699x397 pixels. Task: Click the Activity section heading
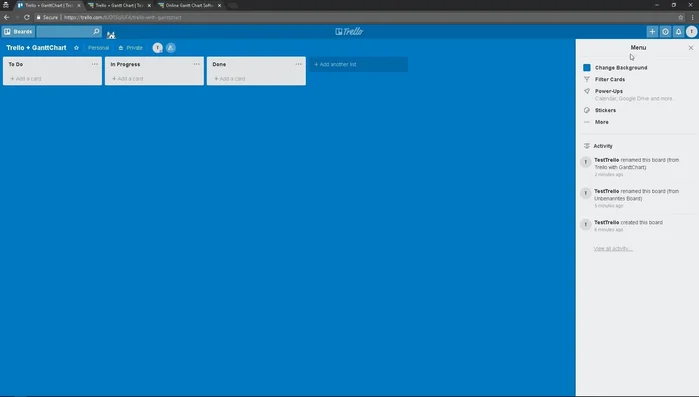pyautogui.click(x=603, y=146)
